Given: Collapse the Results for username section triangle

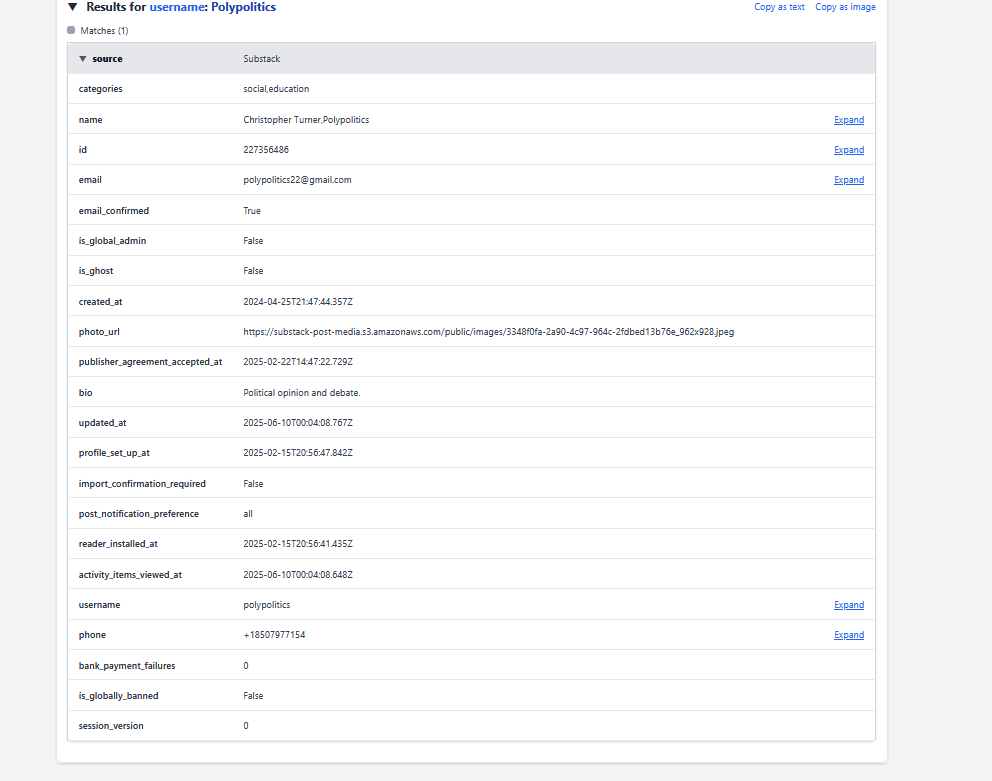Looking at the screenshot, I should (x=73, y=7).
